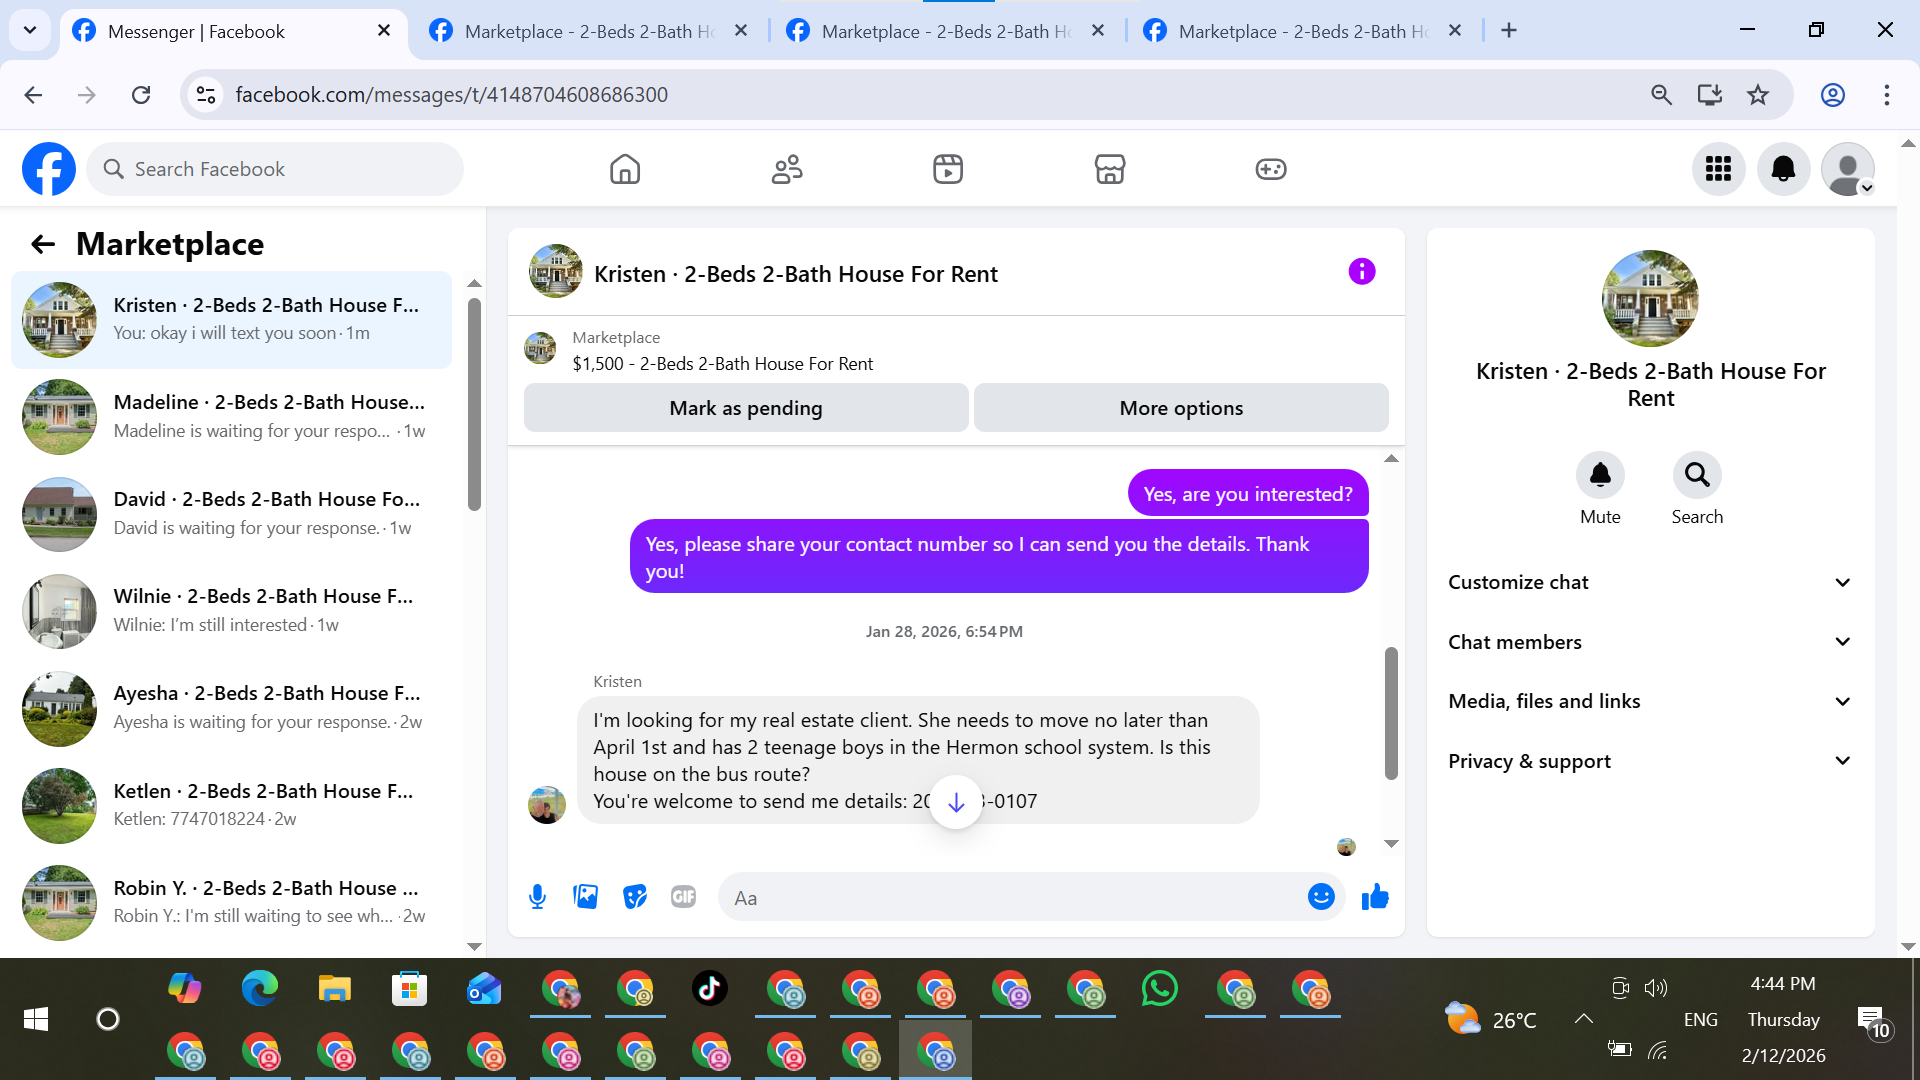
Task: Open TikTok from the taskbar
Action: (x=710, y=989)
